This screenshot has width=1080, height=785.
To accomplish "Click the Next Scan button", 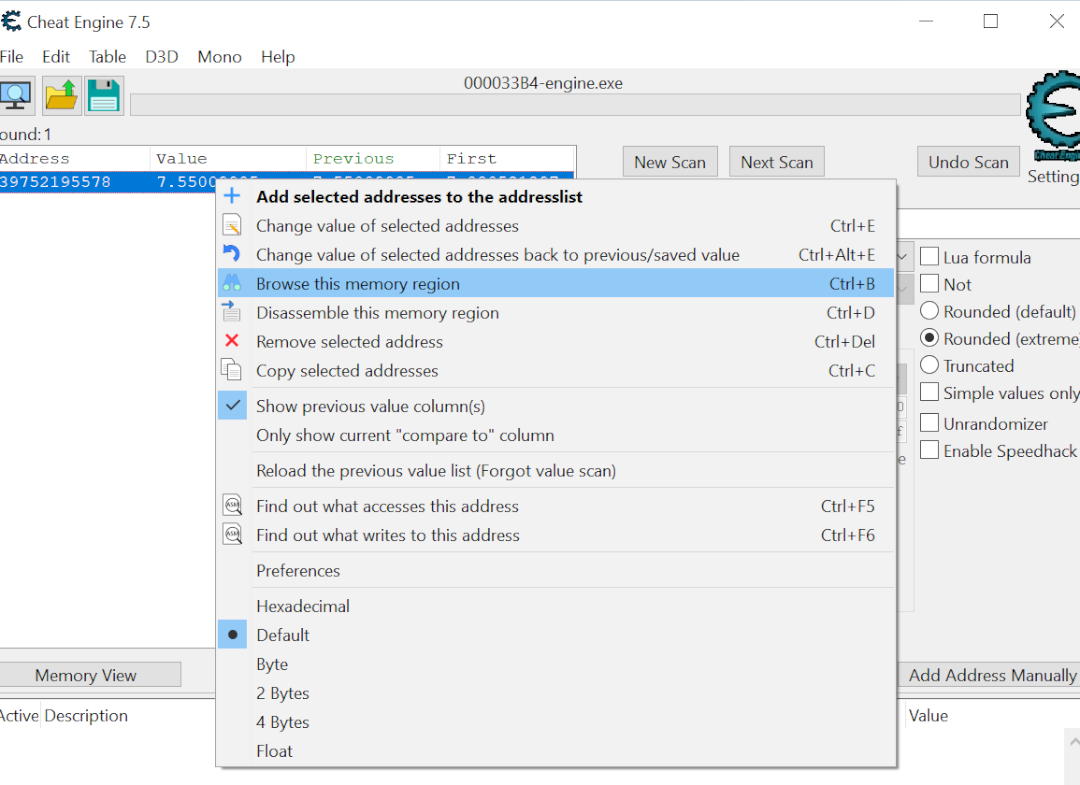I will pos(777,162).
